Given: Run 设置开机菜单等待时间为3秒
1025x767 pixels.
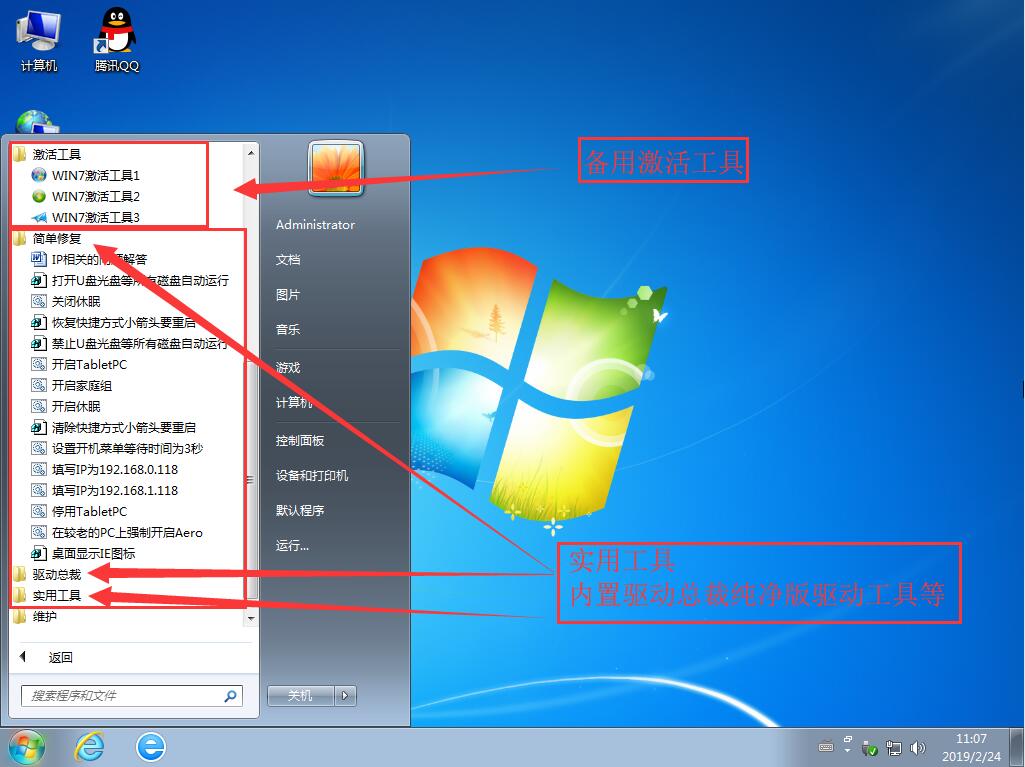Looking at the screenshot, I should [x=118, y=448].
